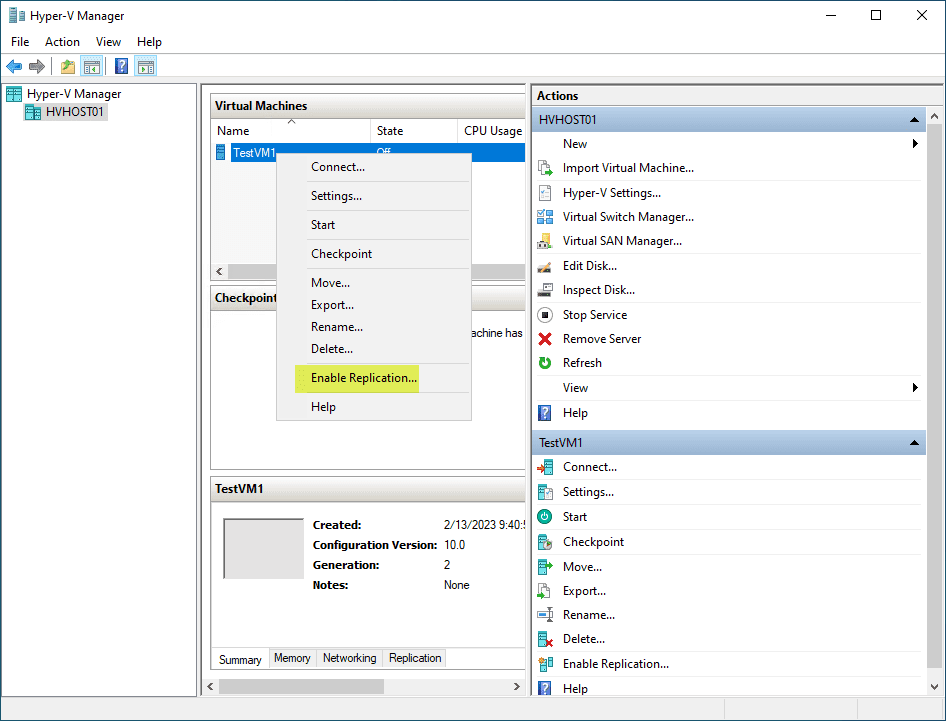946x721 pixels.
Task: Click the Up one level folder icon
Action: [68, 66]
